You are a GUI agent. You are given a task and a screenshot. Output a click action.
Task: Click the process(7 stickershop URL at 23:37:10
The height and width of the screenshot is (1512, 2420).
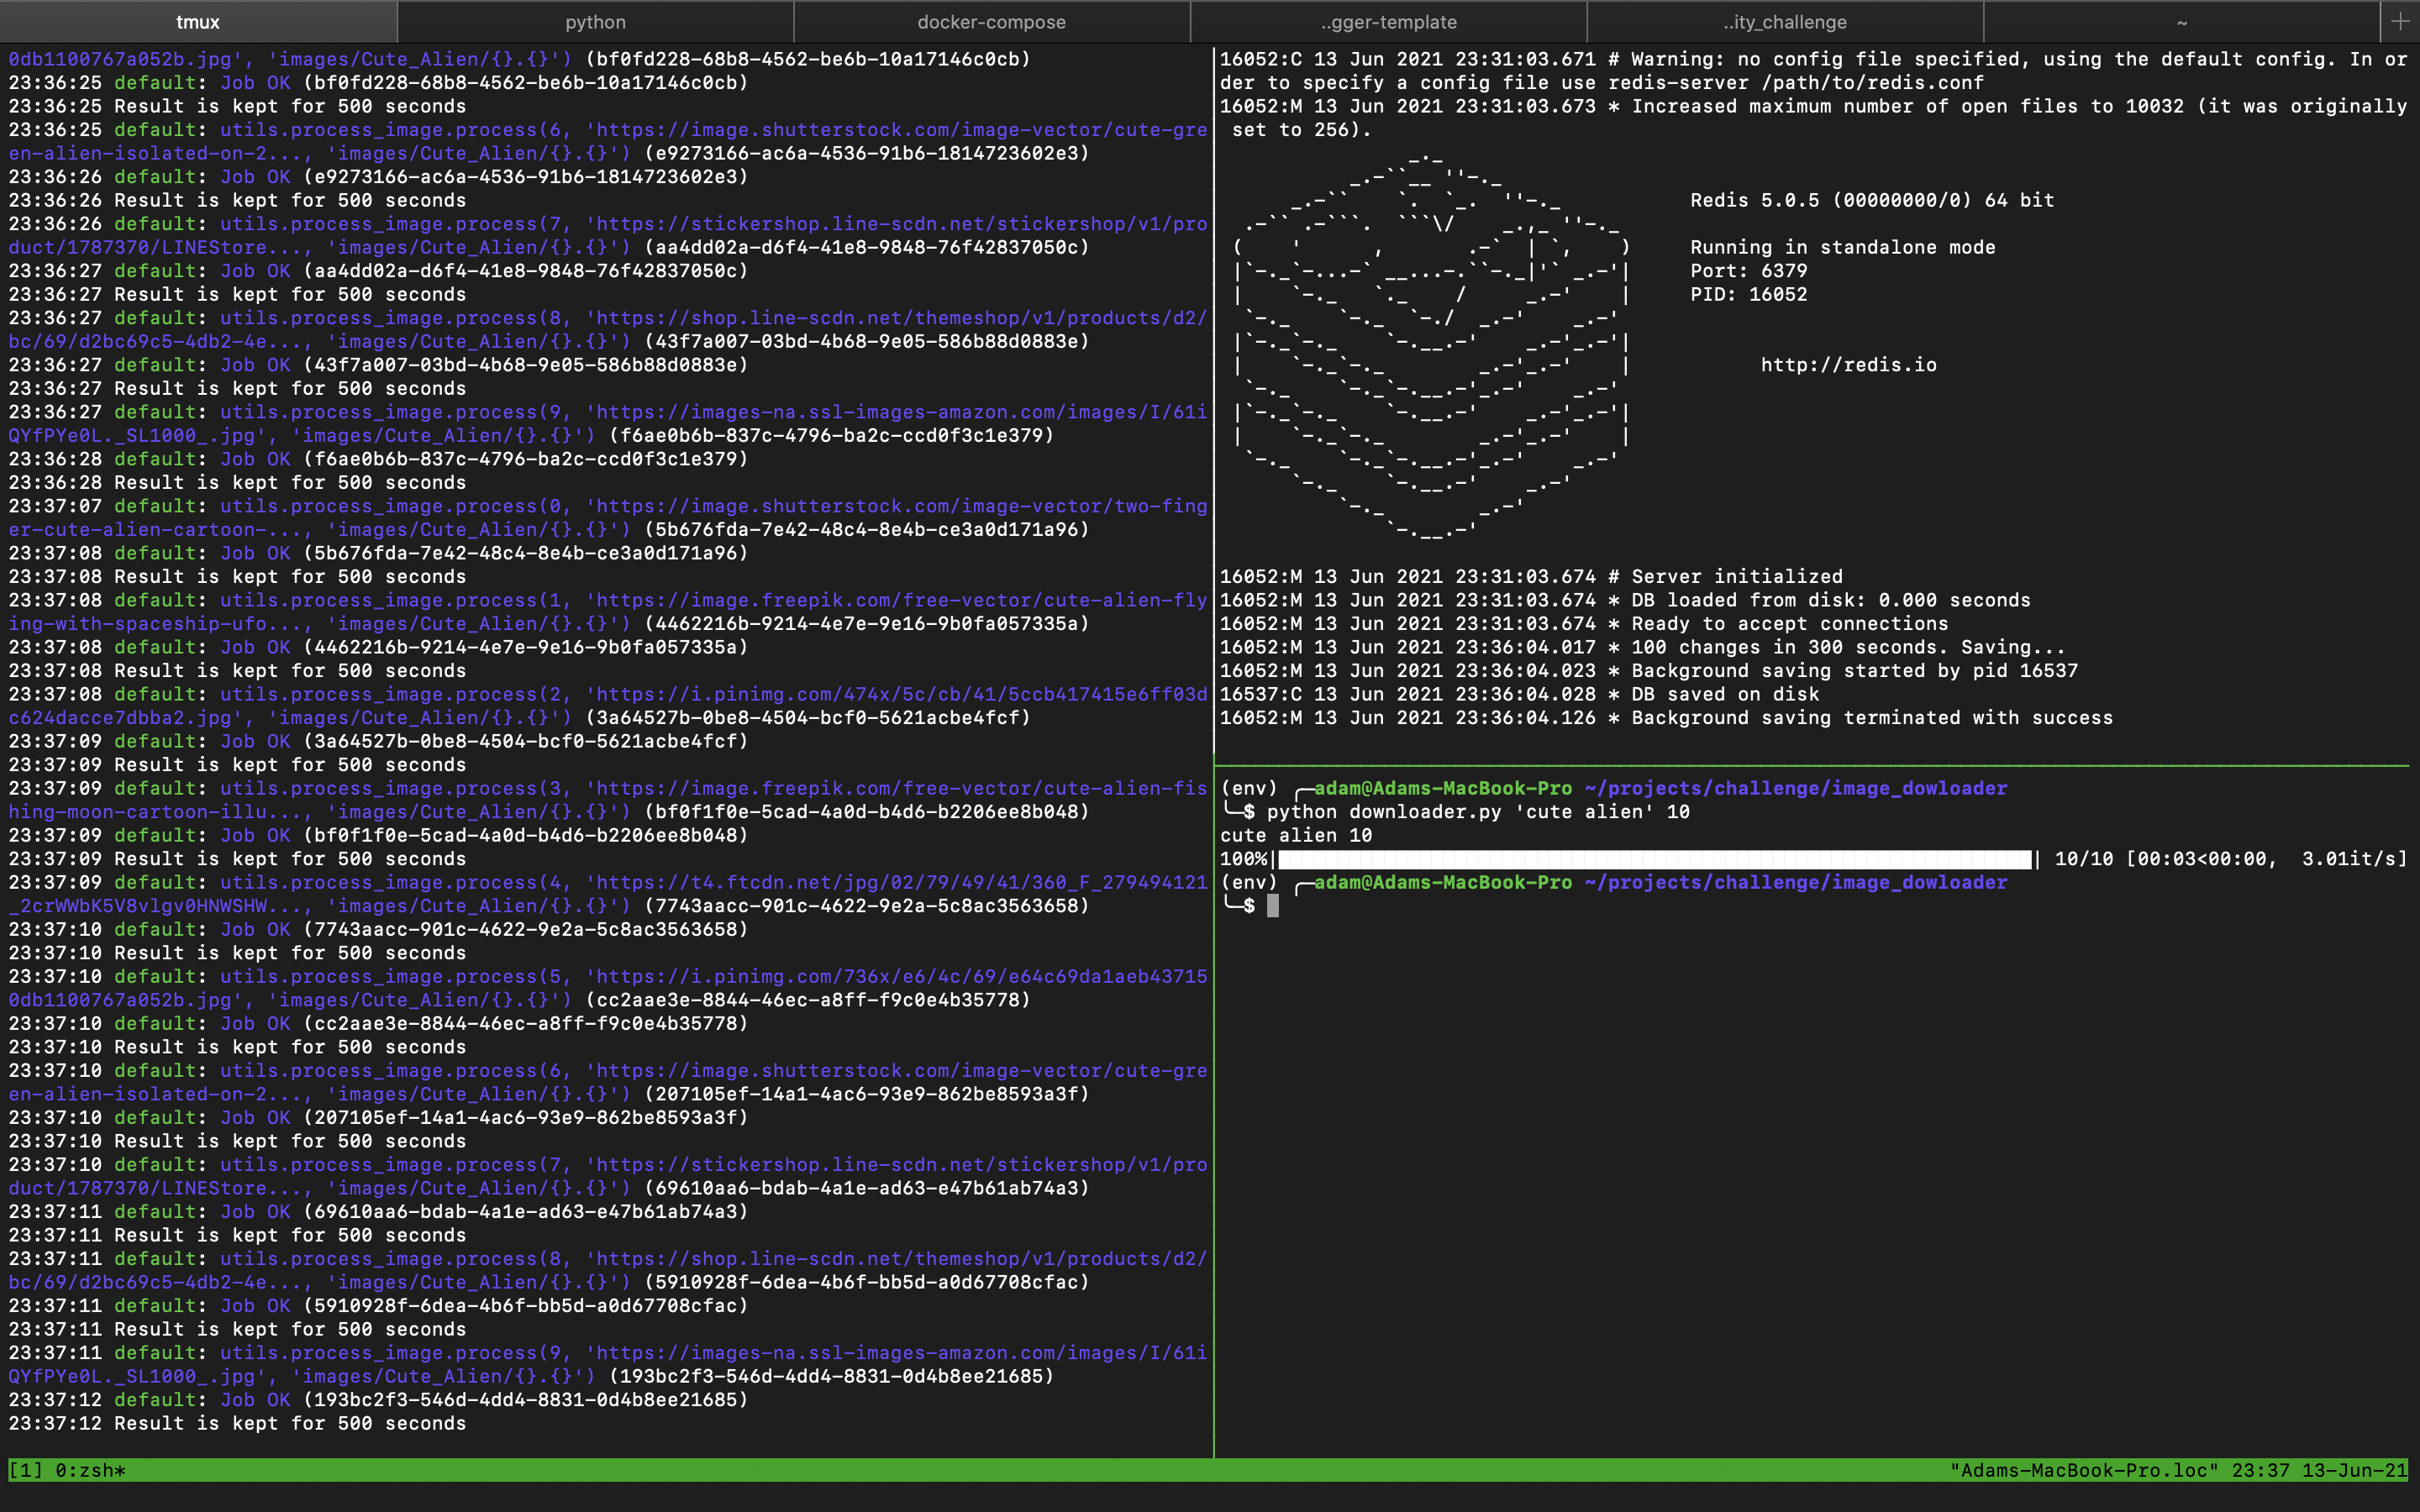click(x=608, y=1177)
